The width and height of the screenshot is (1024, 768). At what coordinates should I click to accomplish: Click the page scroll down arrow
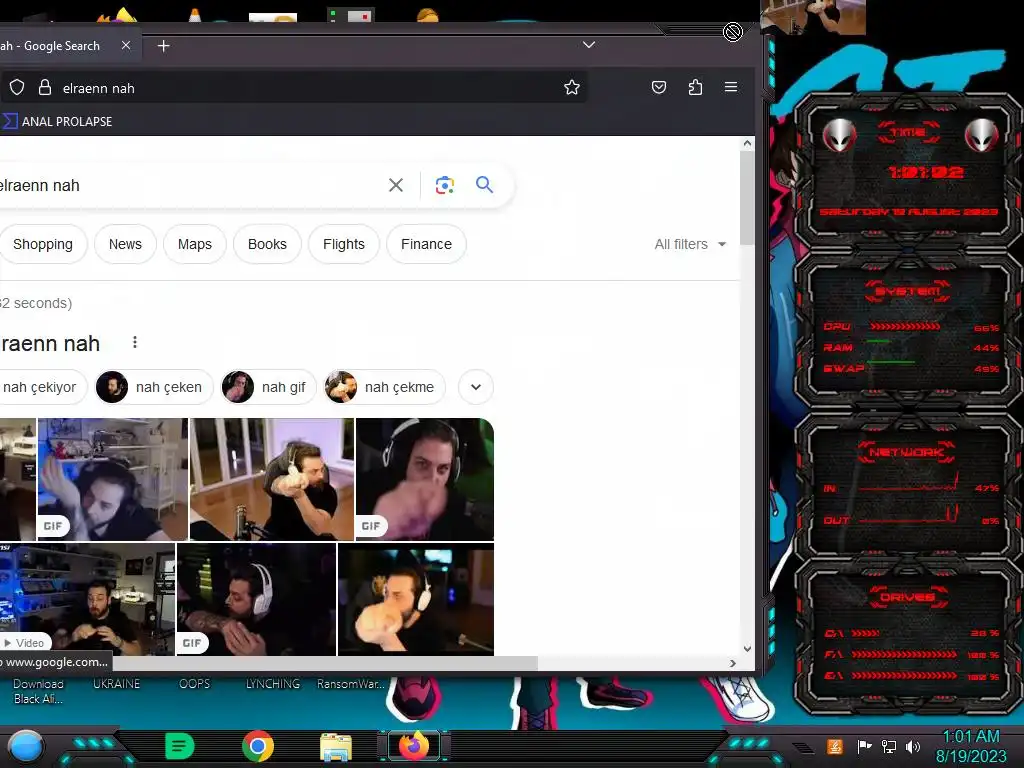tap(747, 648)
